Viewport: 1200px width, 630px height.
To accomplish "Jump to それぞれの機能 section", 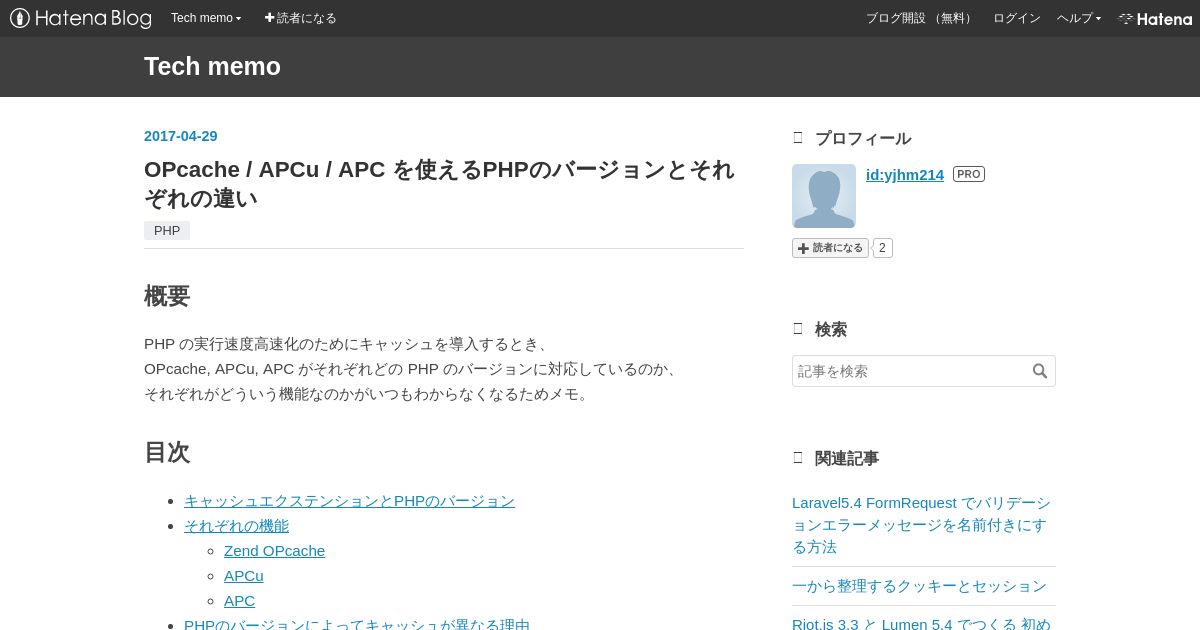I will point(236,525).
